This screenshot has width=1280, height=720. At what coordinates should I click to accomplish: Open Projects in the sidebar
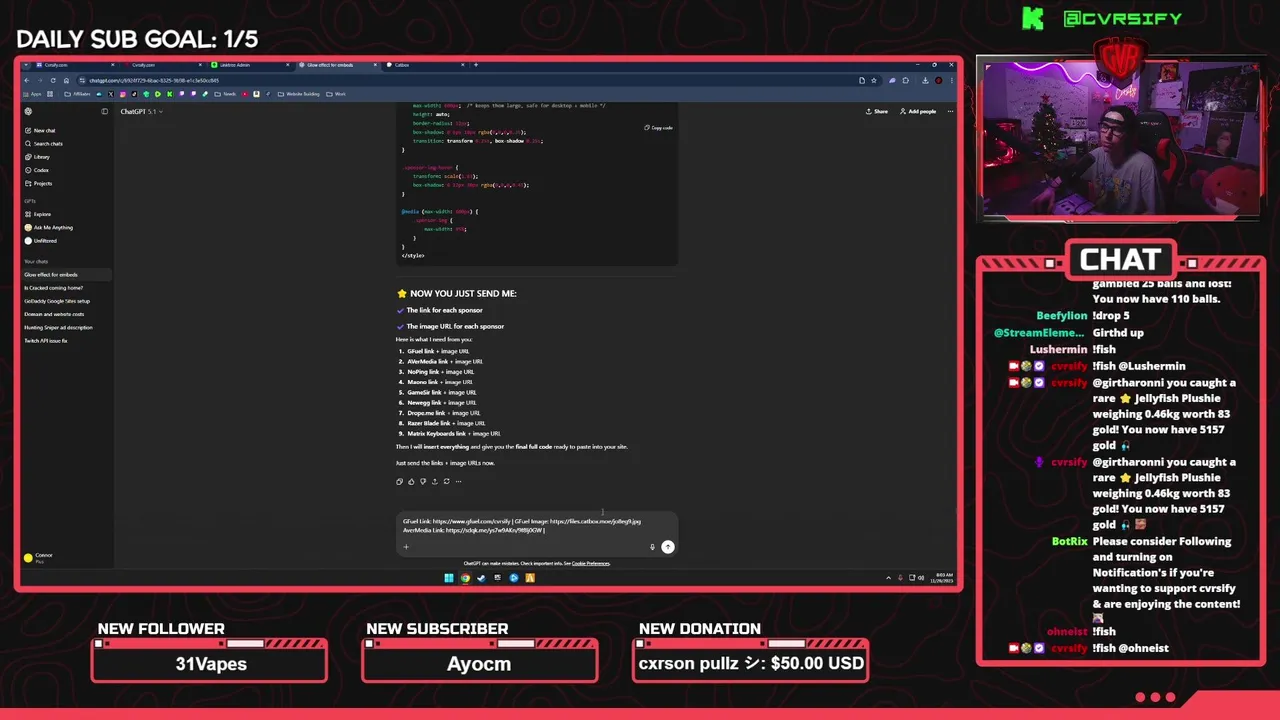pyautogui.click(x=38, y=183)
